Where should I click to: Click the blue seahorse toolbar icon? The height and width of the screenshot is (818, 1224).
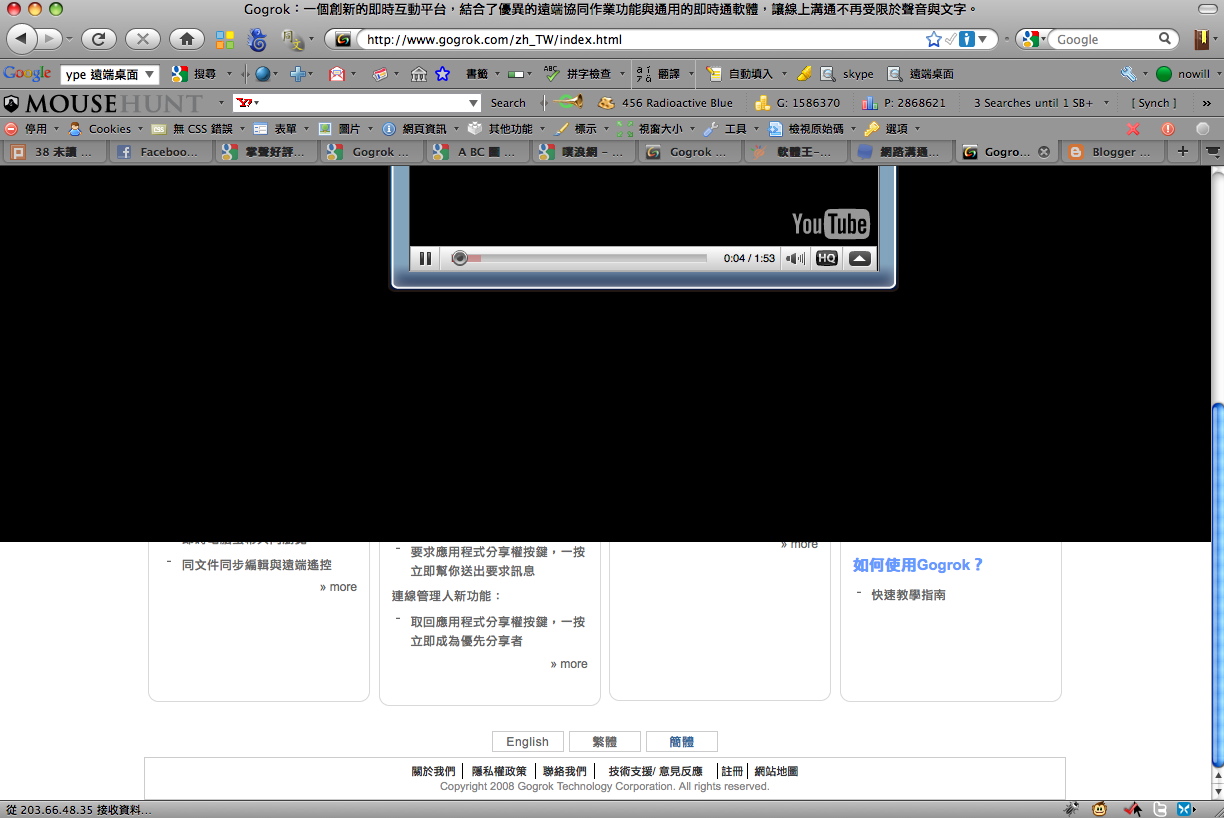(x=257, y=39)
